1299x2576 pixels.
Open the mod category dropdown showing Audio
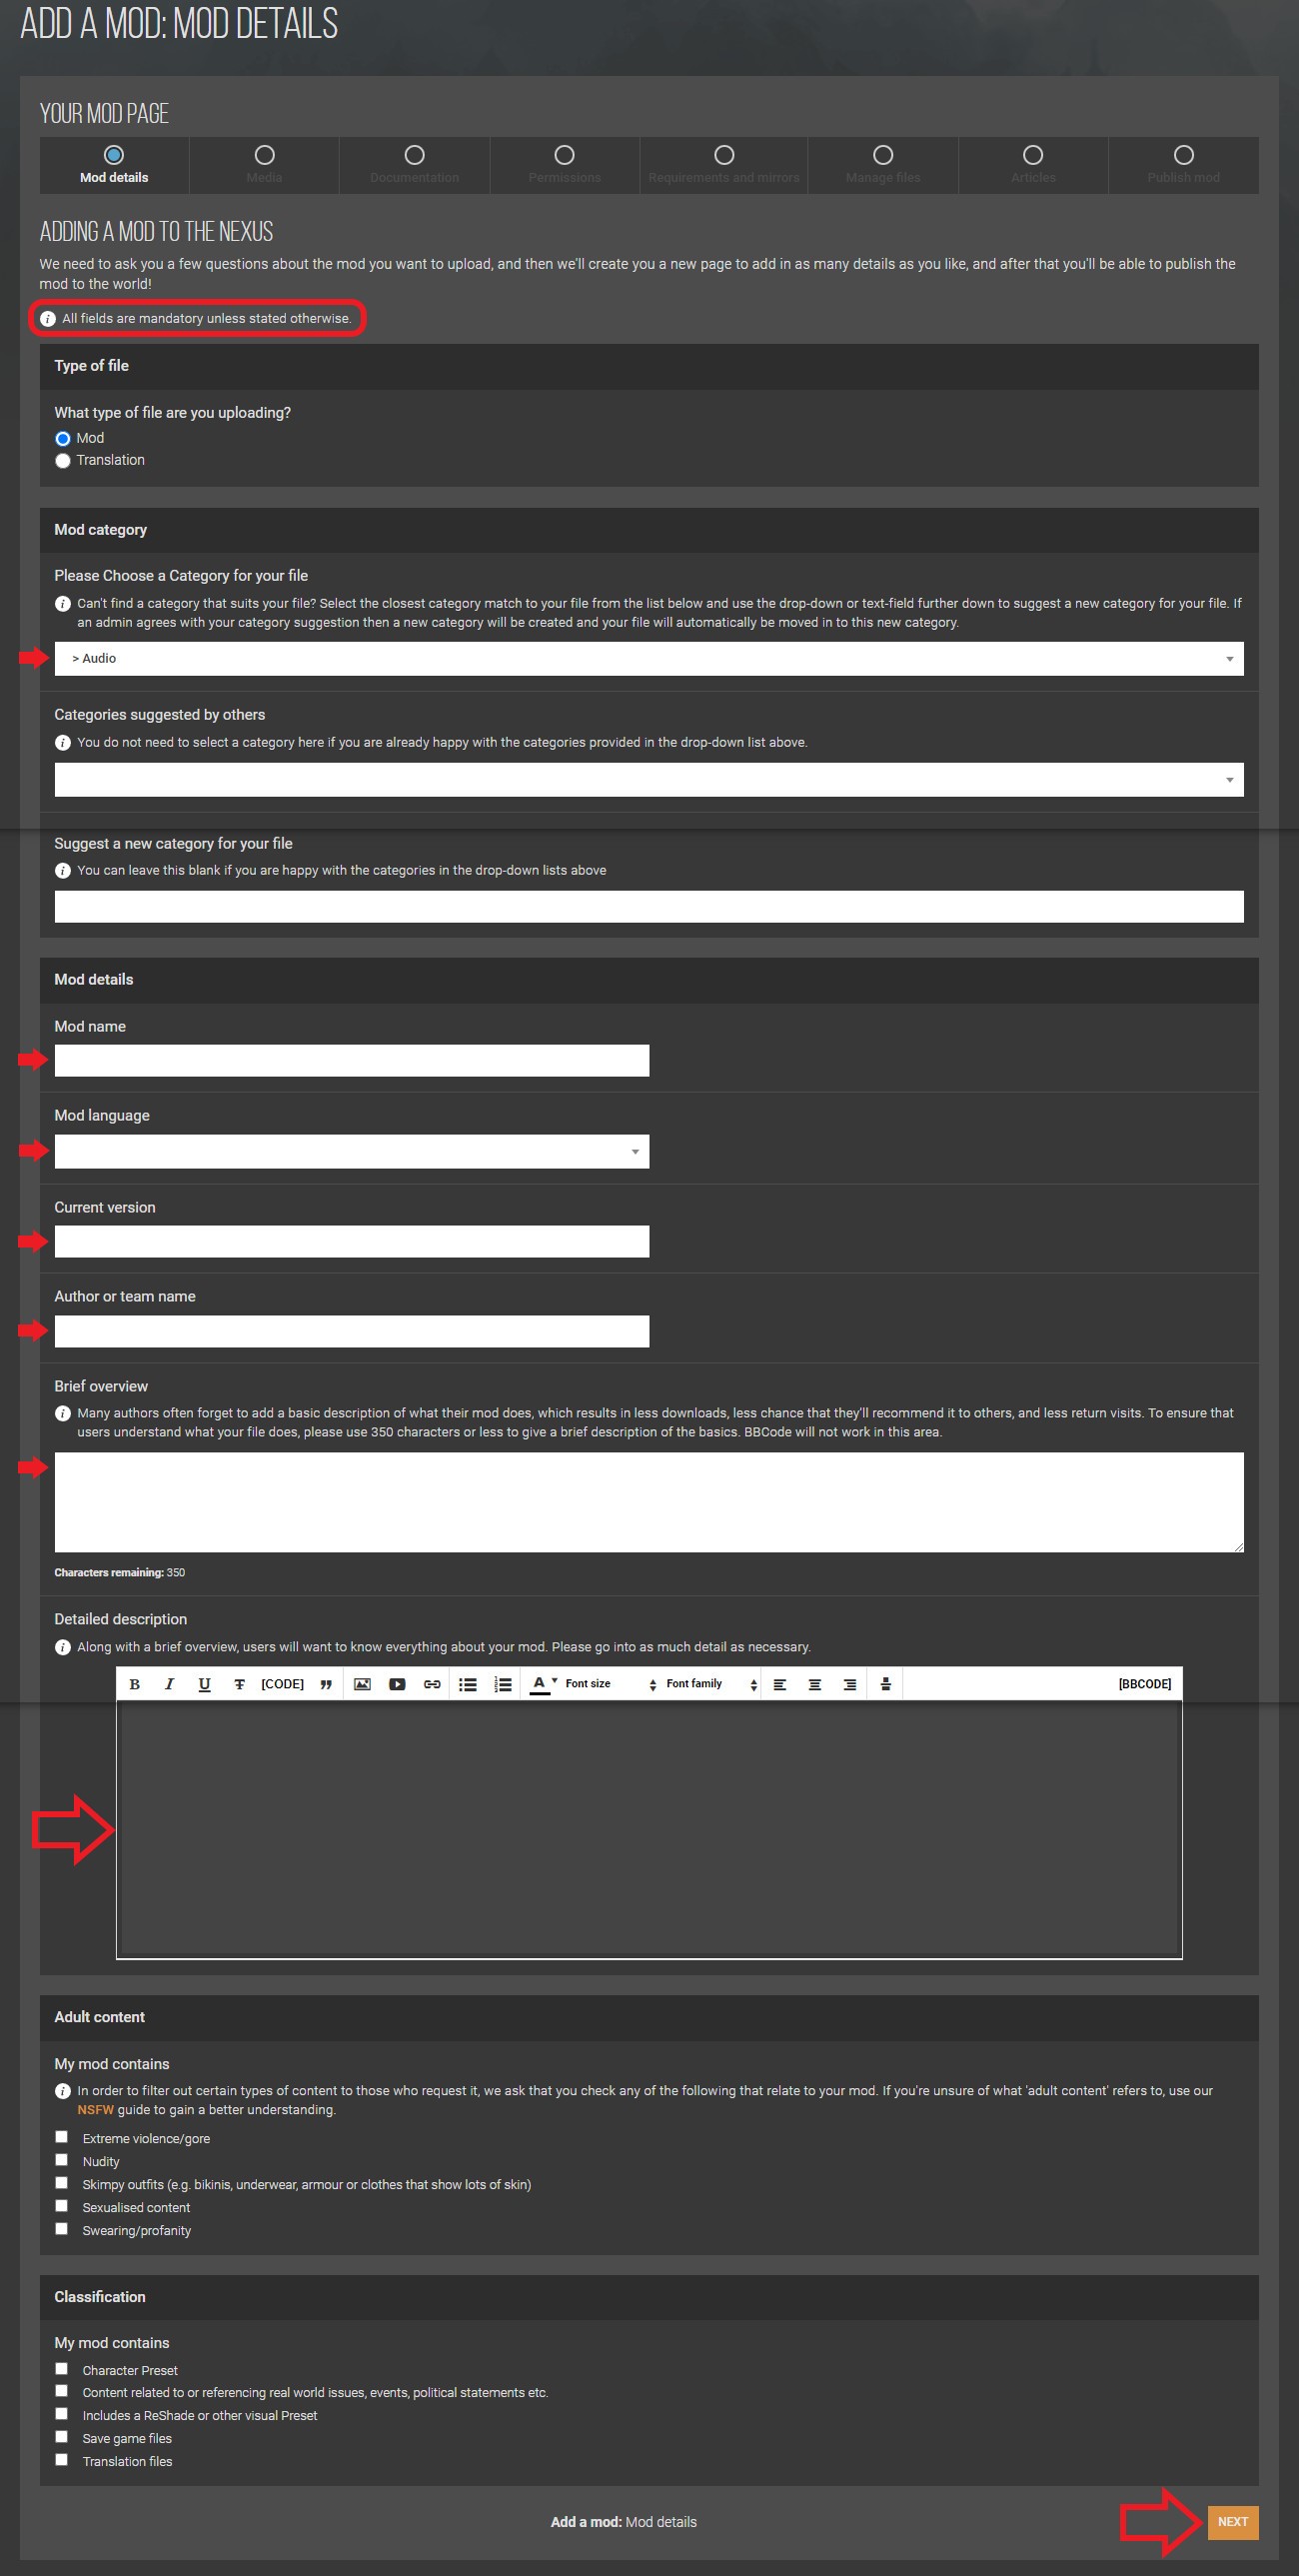[649, 659]
